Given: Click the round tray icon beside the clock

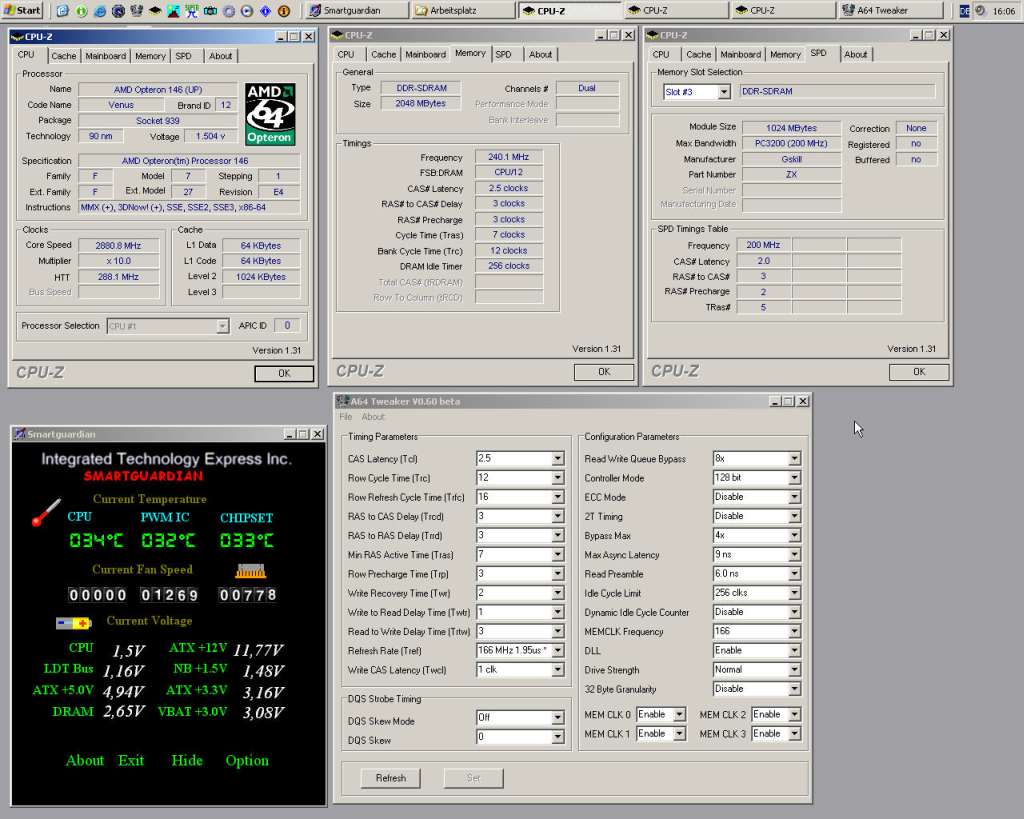Looking at the screenshot, I should 980,10.
